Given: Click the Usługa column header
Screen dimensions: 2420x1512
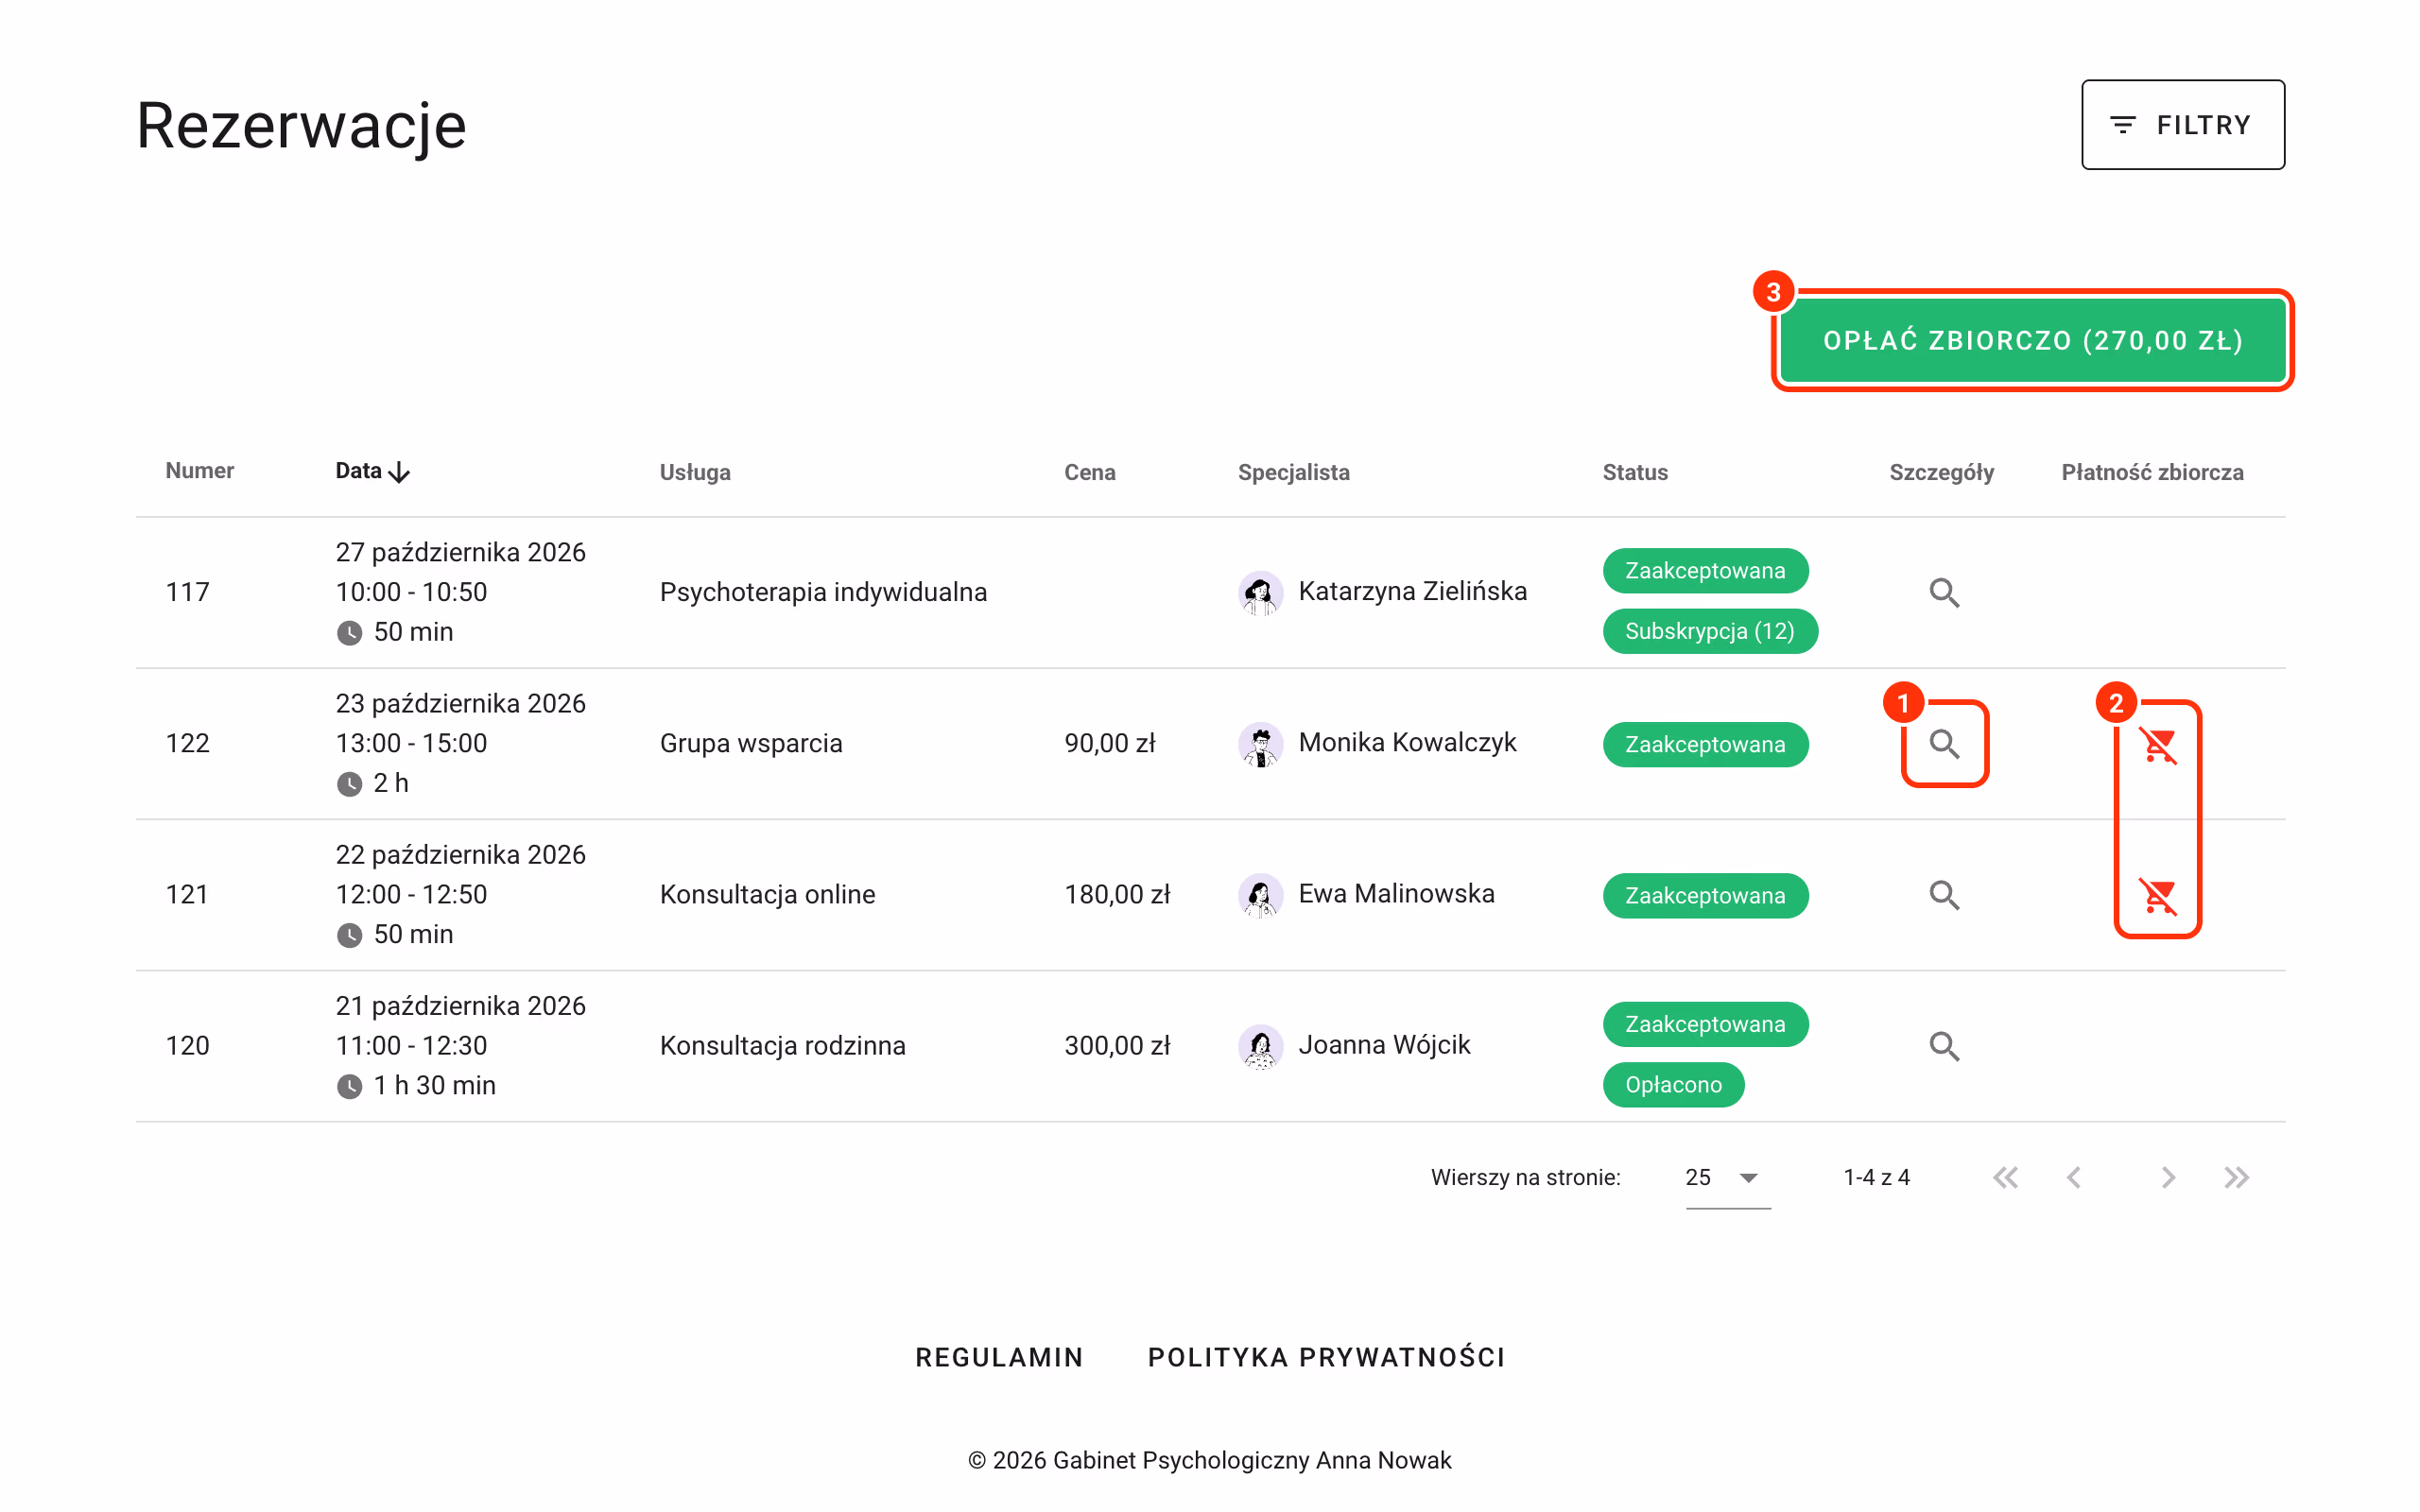Looking at the screenshot, I should pyautogui.click(x=695, y=472).
